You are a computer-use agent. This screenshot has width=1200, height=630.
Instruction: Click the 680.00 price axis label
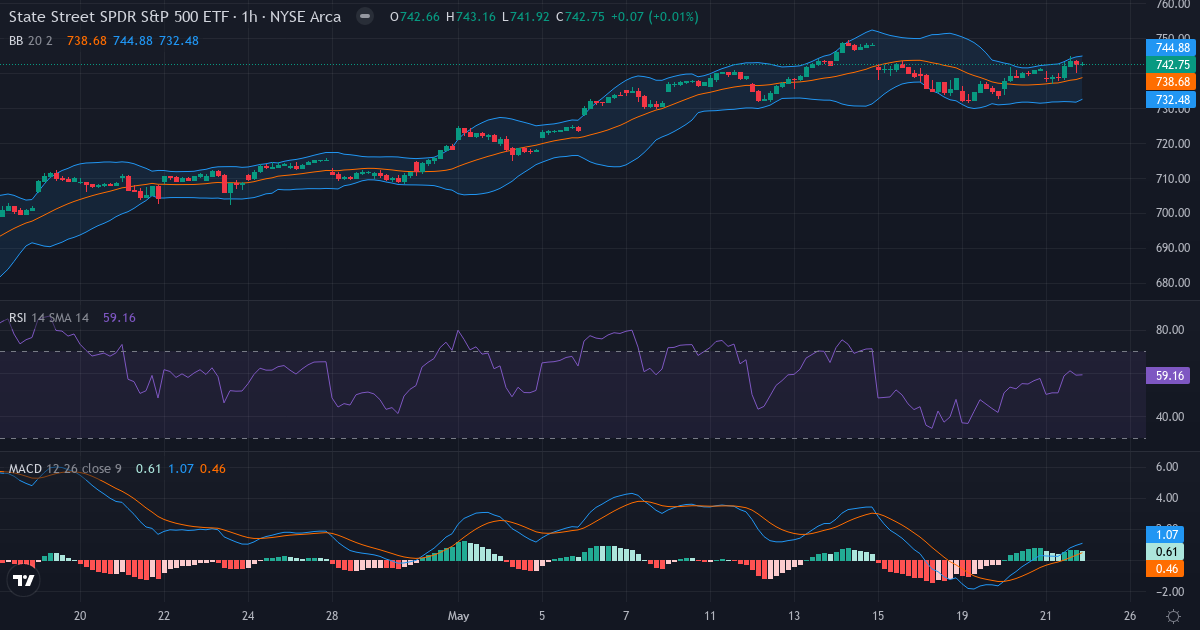1171,283
